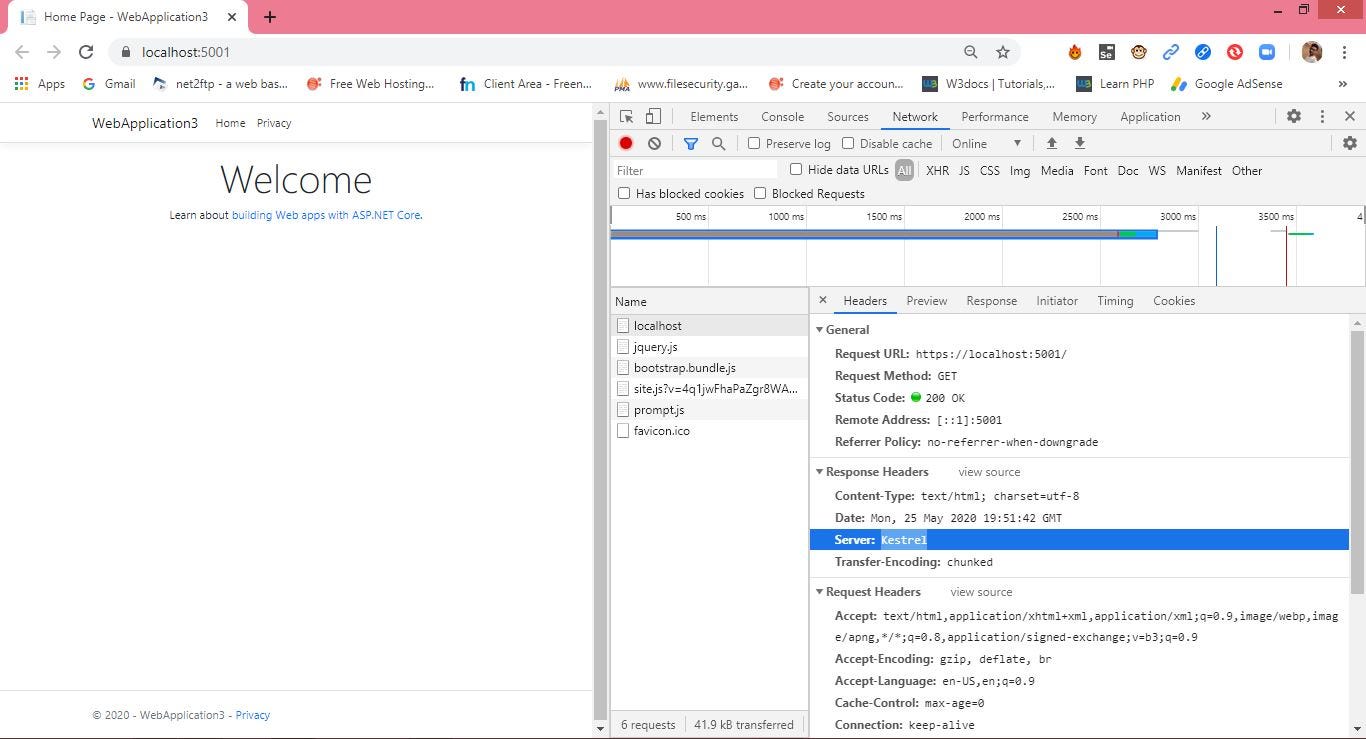Open the network filter funnel

pos(690,143)
